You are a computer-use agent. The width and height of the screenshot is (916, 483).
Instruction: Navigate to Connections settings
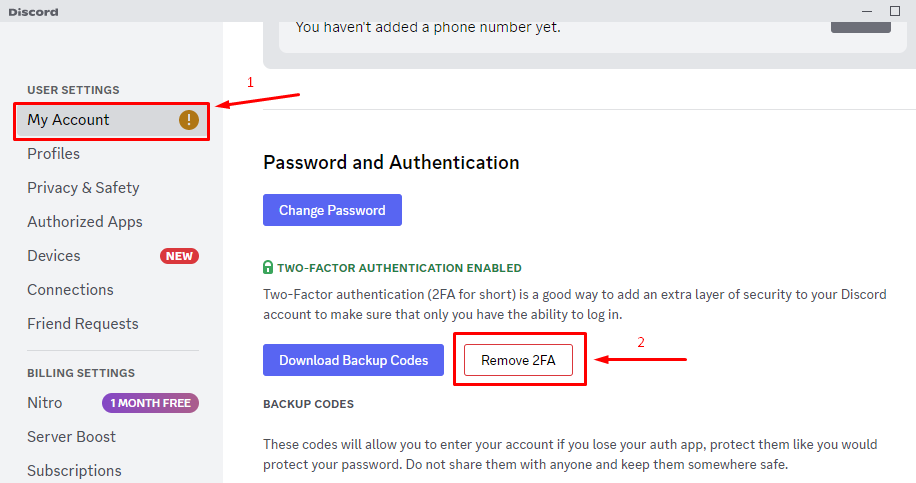tap(112, 290)
